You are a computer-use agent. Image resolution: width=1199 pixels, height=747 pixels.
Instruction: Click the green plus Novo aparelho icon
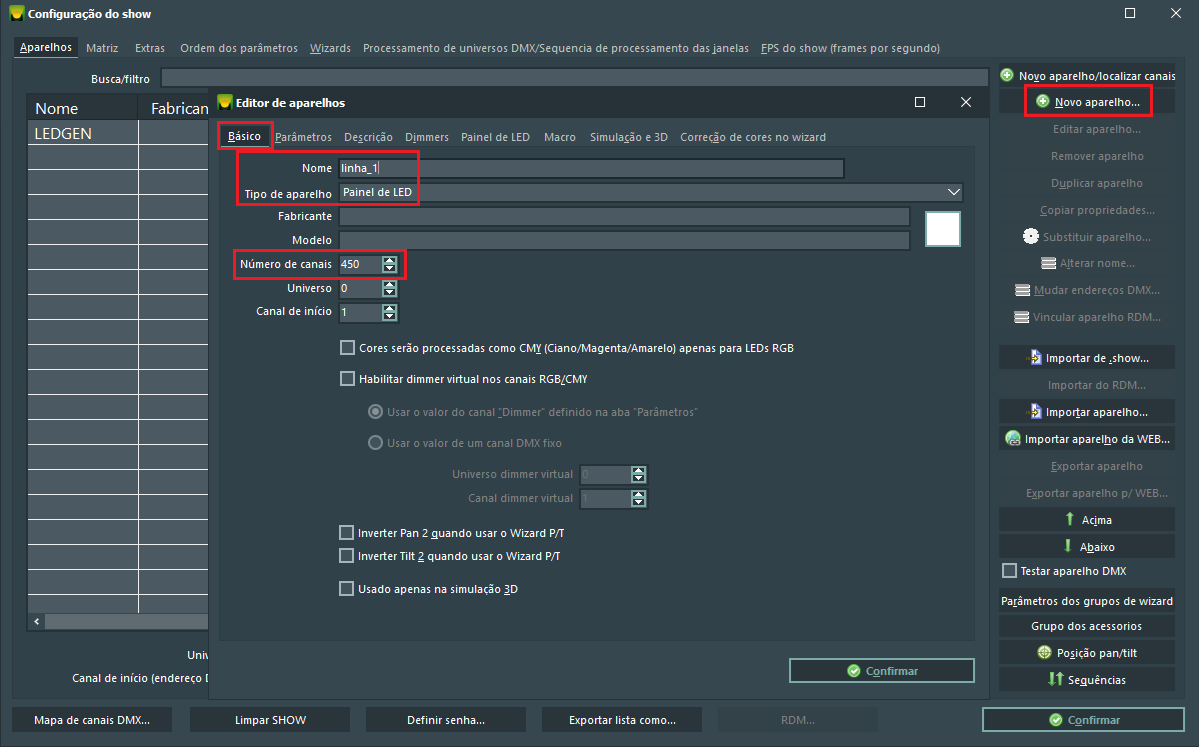click(x=1043, y=102)
